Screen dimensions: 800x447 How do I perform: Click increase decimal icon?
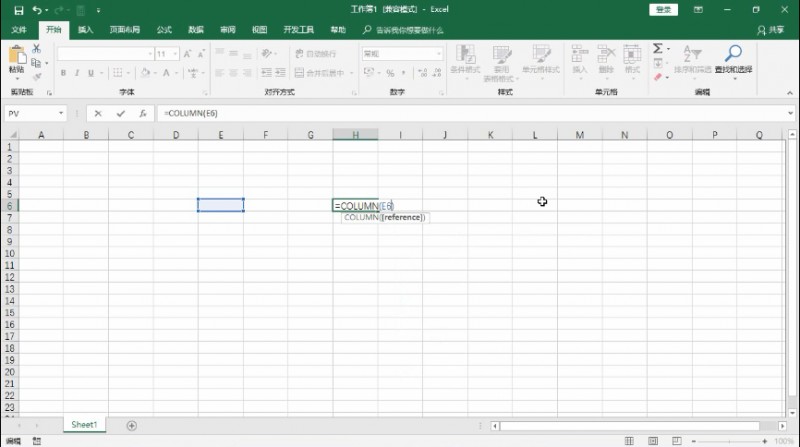click(422, 73)
